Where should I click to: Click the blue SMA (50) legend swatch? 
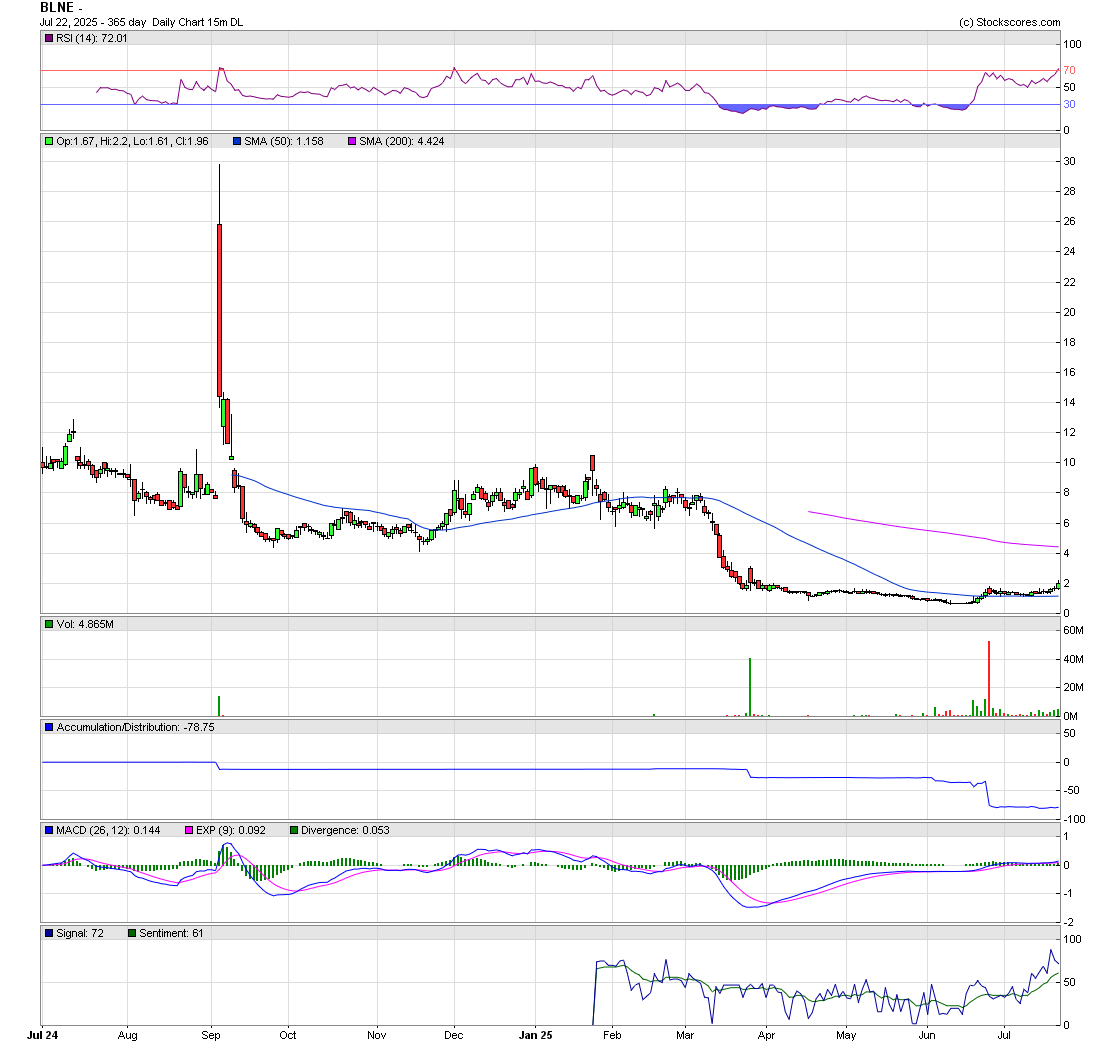point(237,142)
